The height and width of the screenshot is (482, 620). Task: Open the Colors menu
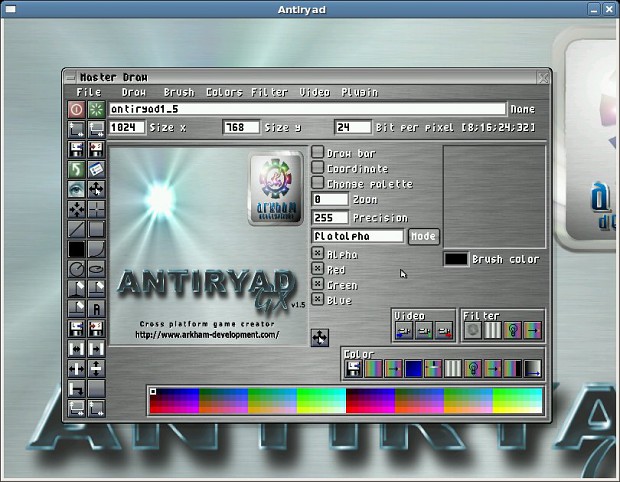pyautogui.click(x=224, y=92)
